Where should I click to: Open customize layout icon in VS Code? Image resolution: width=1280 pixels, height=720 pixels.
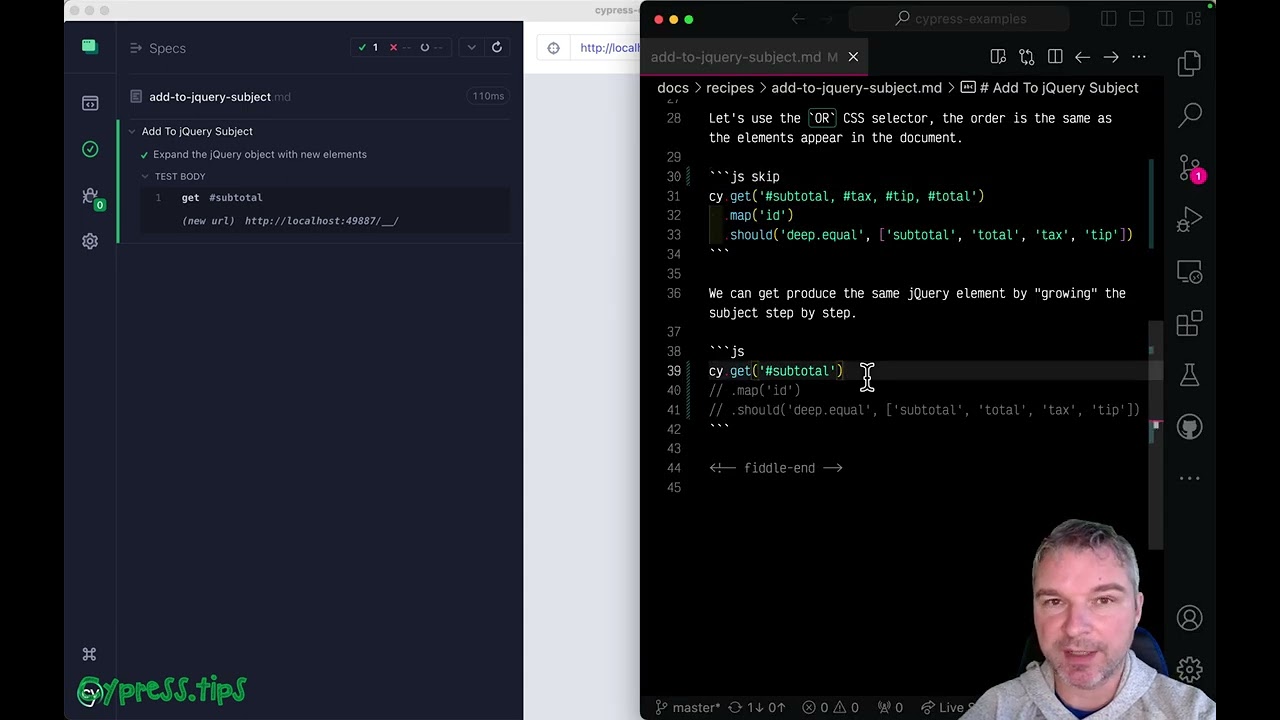pyautogui.click(x=1193, y=19)
